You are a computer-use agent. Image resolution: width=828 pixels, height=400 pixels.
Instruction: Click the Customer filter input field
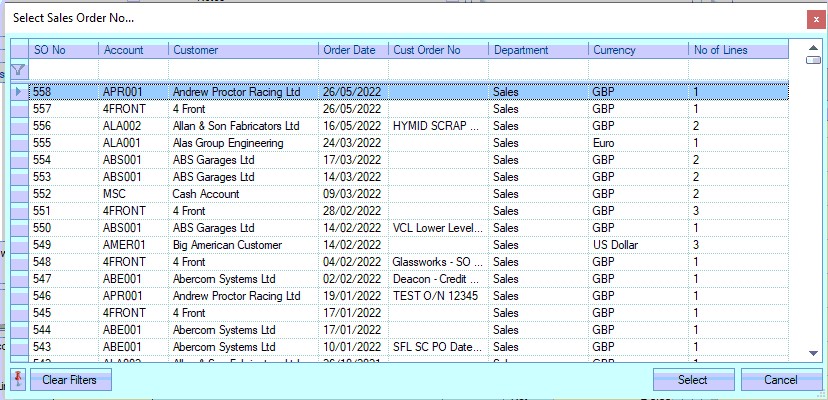pyautogui.click(x=243, y=69)
